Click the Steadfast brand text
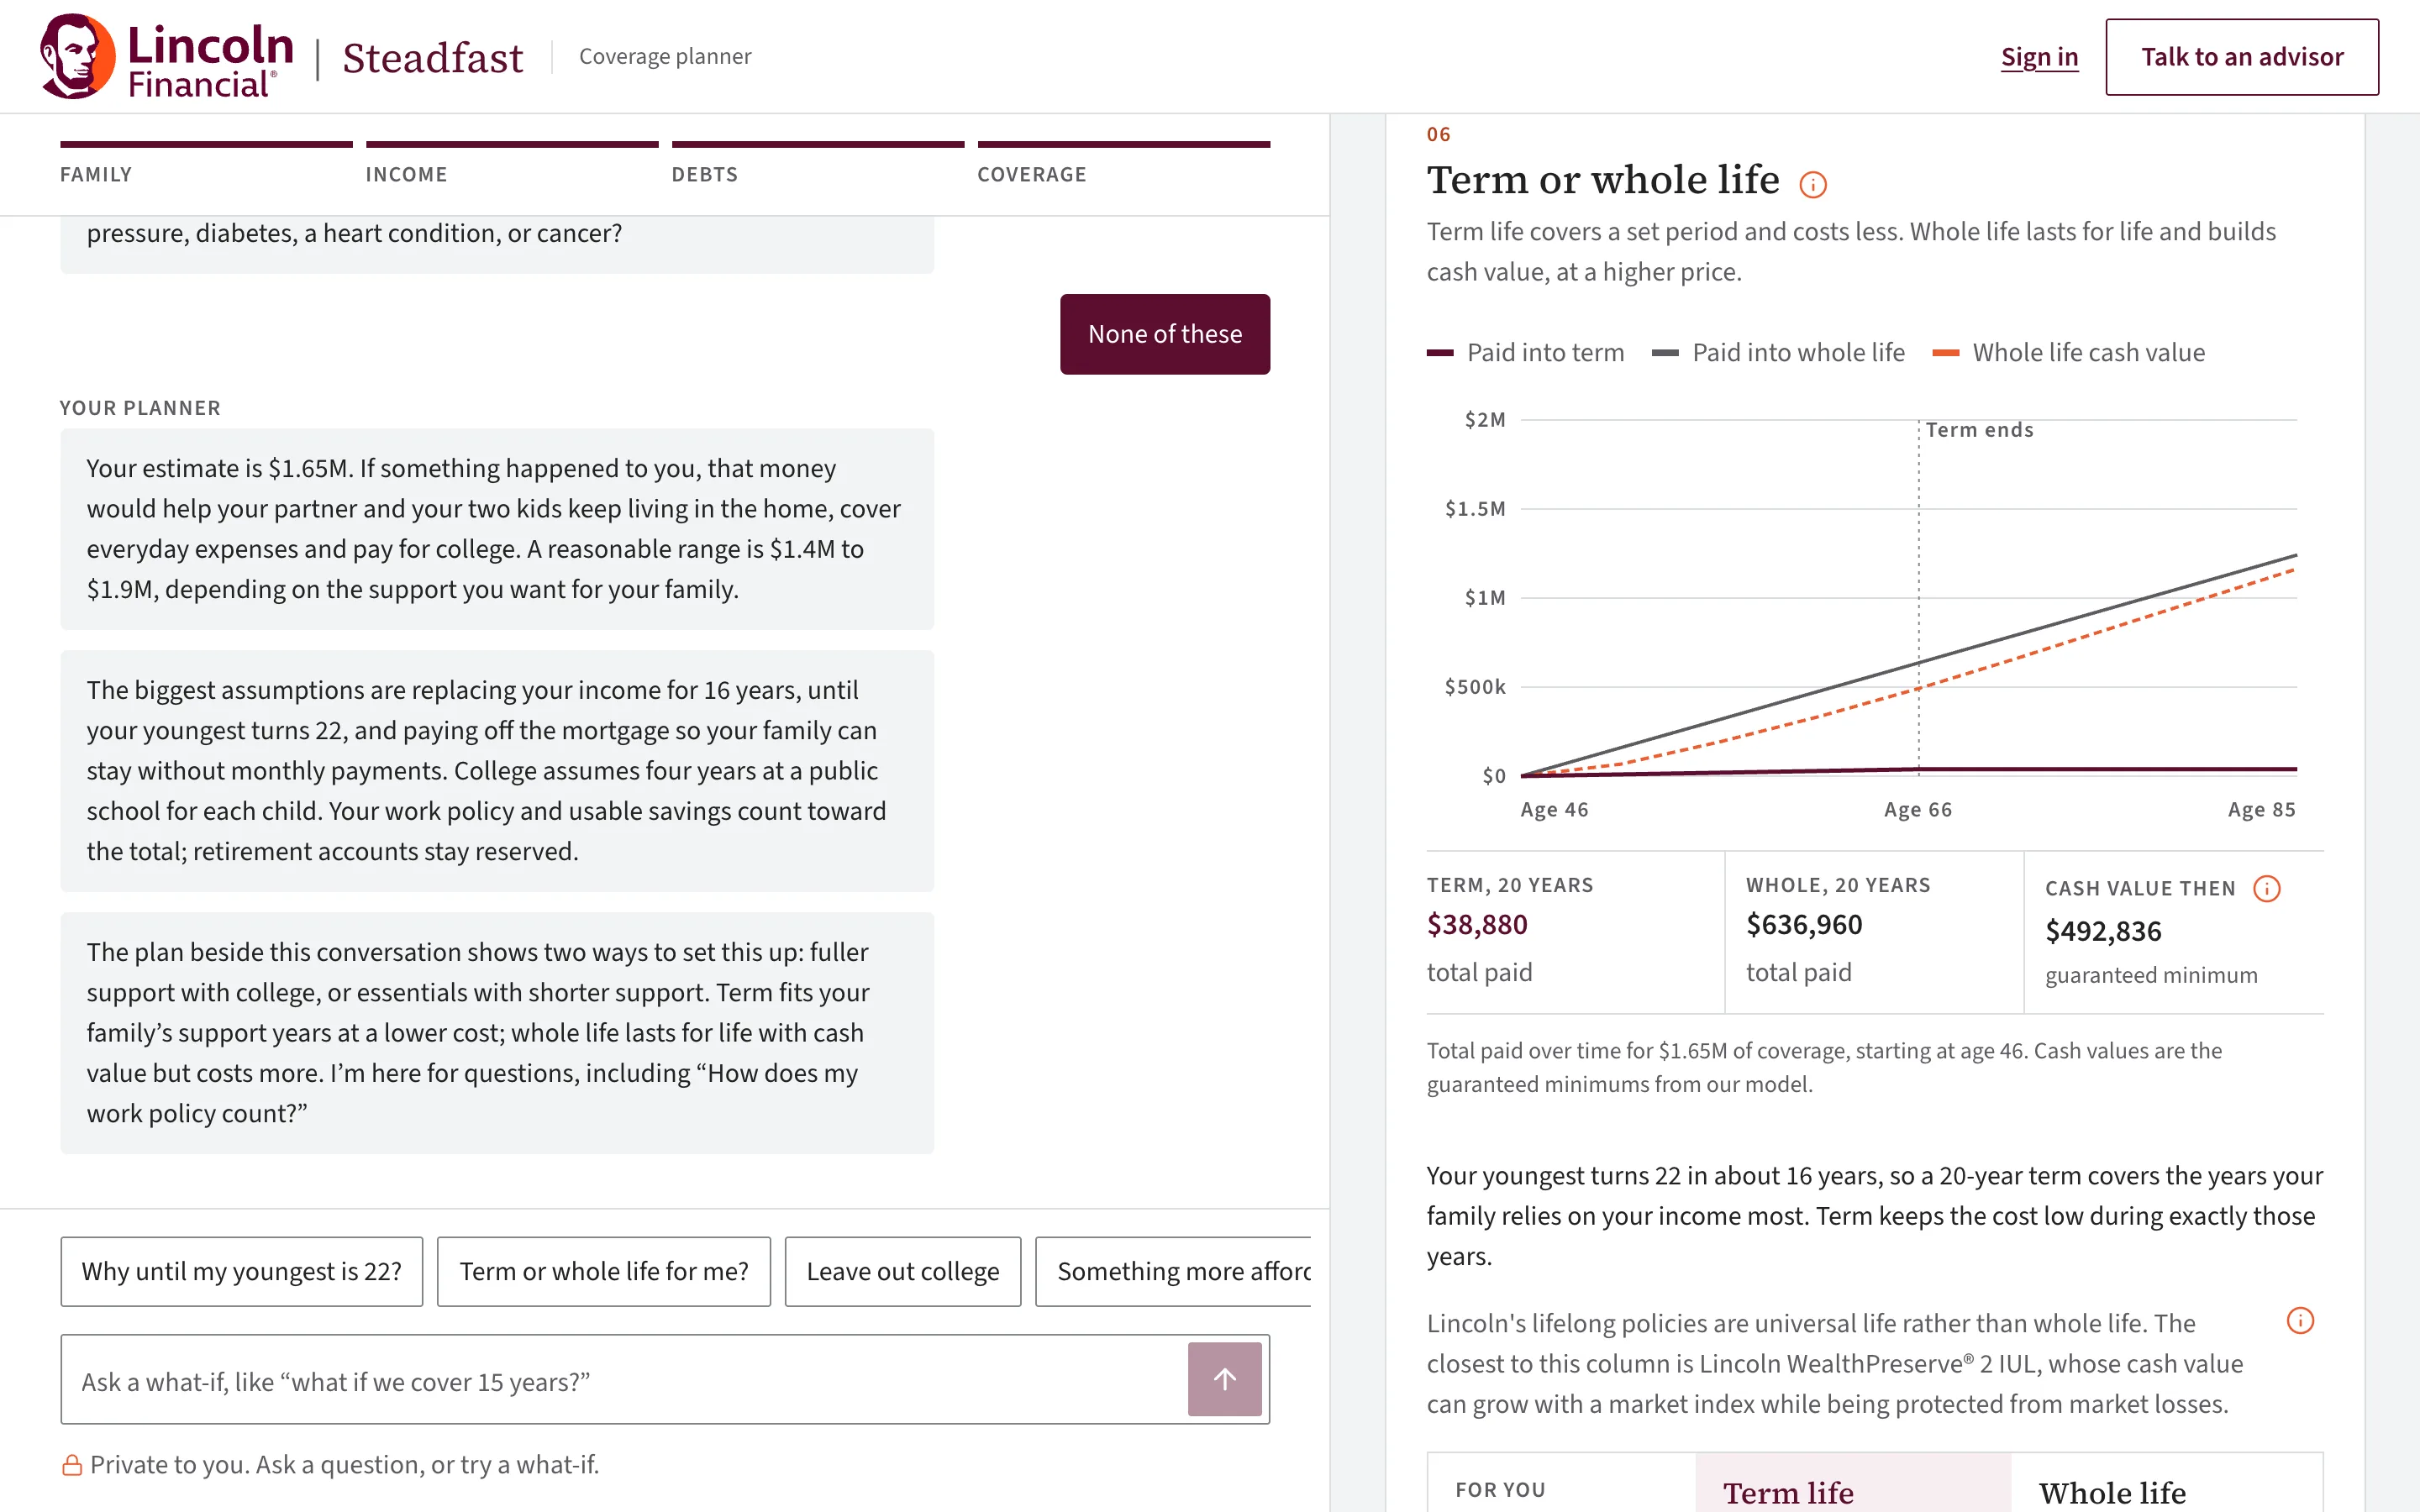 click(x=433, y=58)
